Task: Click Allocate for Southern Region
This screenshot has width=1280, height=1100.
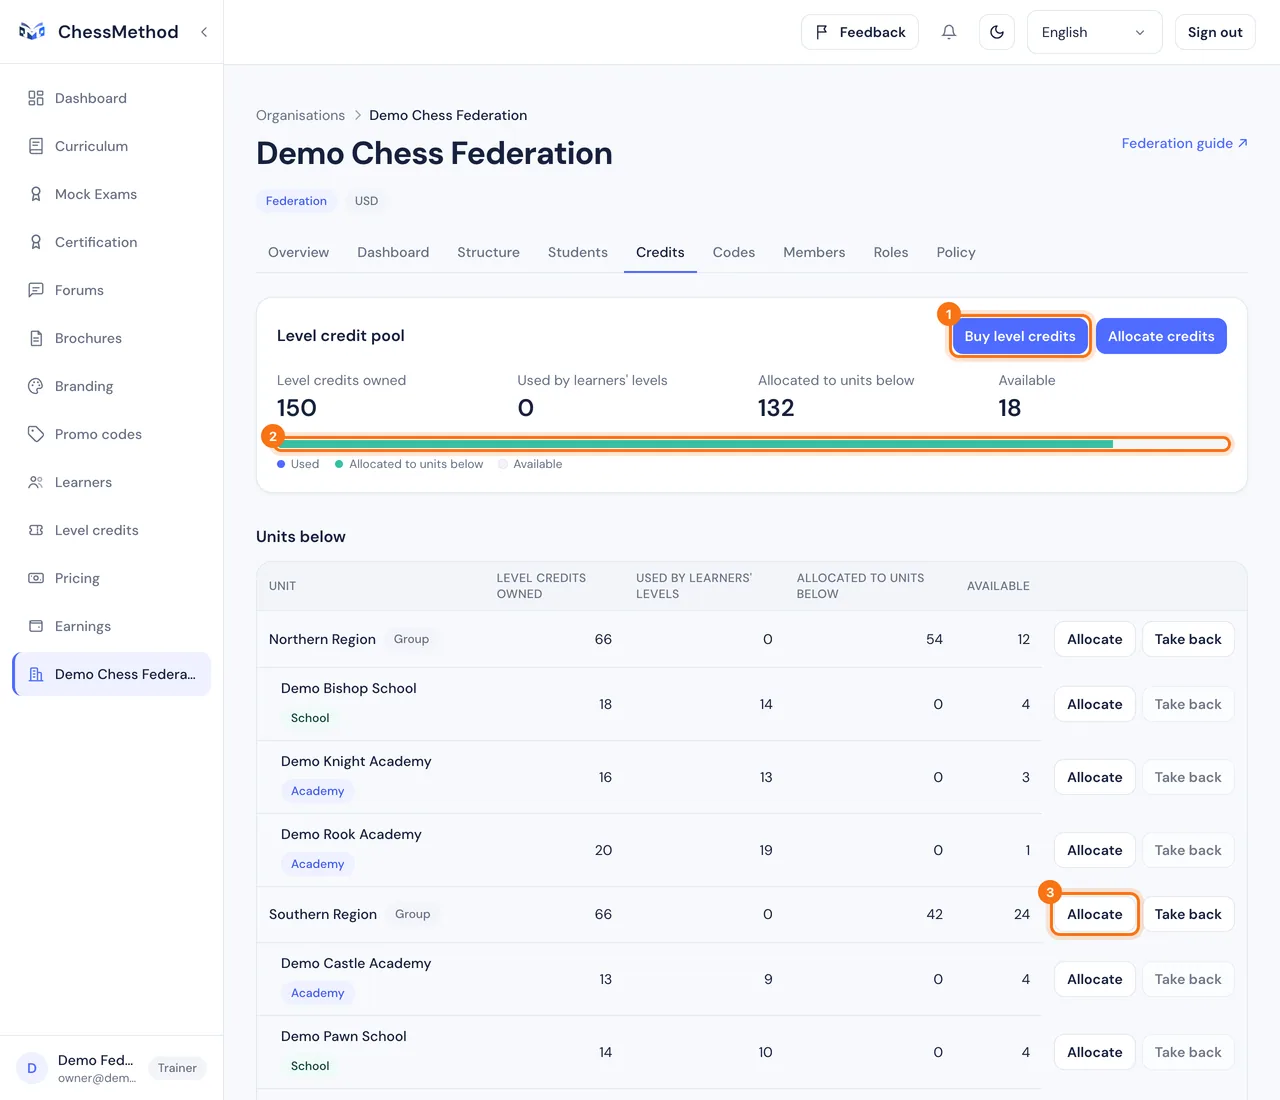Action: [x=1095, y=914]
